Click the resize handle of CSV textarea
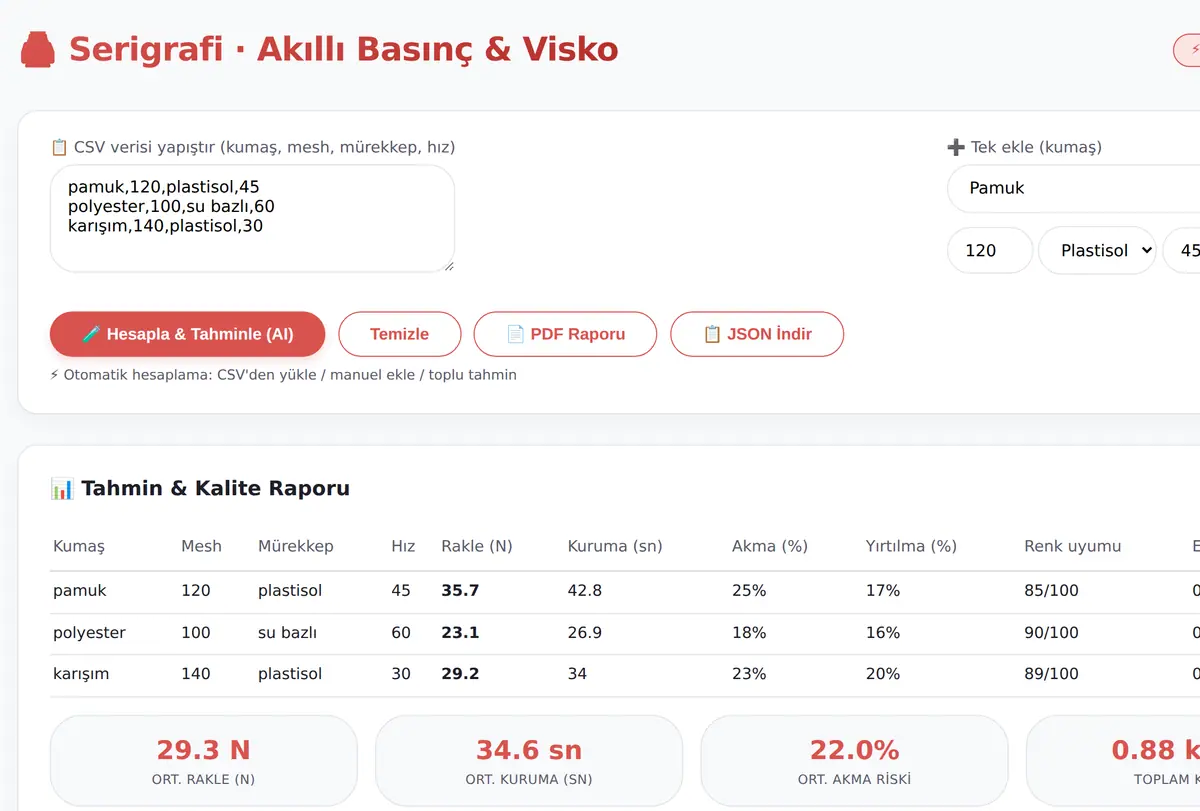The image size is (1200, 811). tap(448, 266)
